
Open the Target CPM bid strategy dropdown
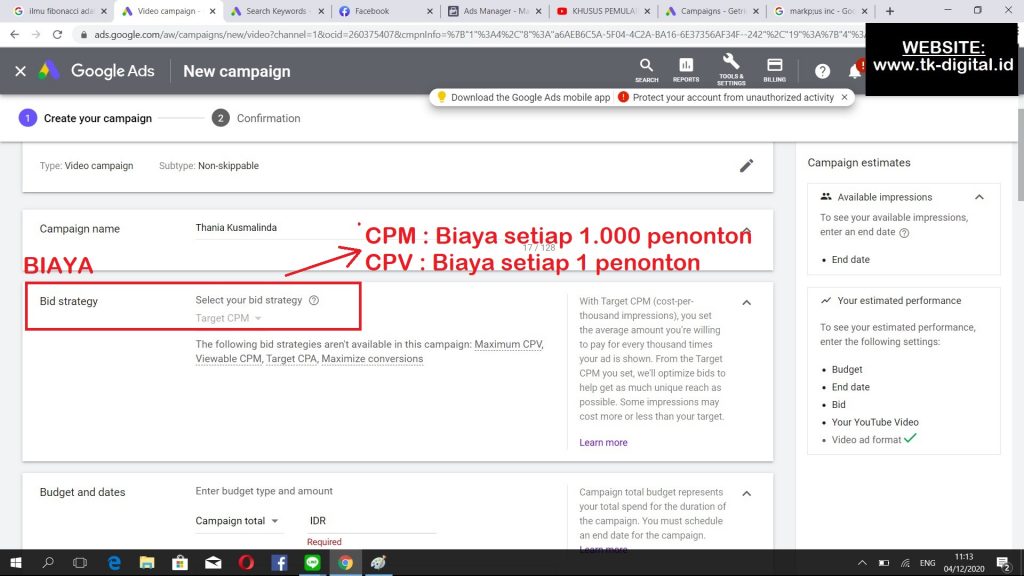pos(229,319)
